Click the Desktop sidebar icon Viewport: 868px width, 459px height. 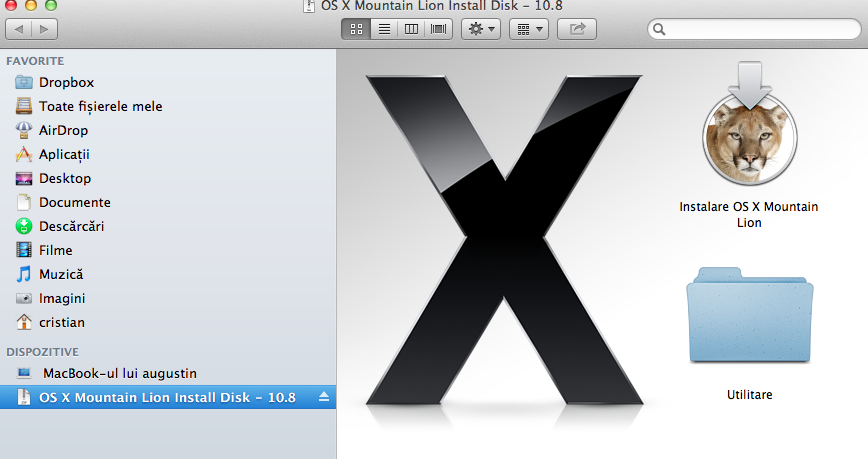click(x=24, y=178)
